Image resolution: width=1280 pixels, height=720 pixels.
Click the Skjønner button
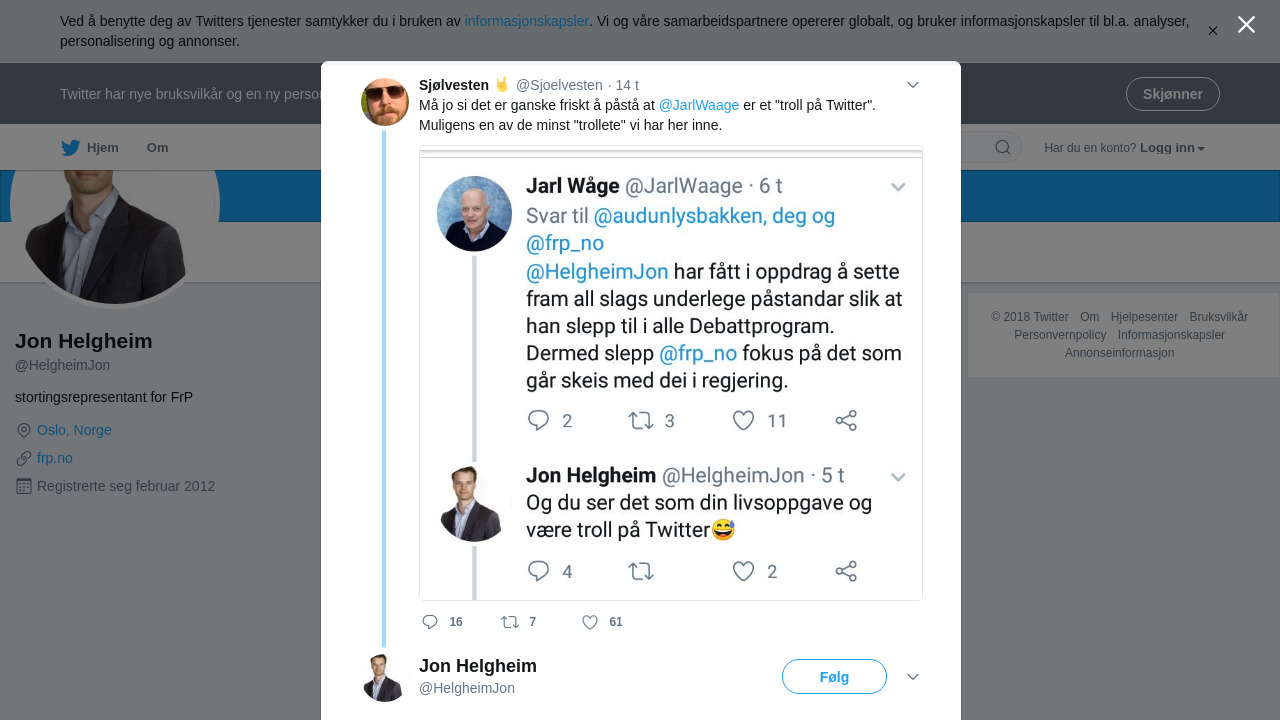1172,94
